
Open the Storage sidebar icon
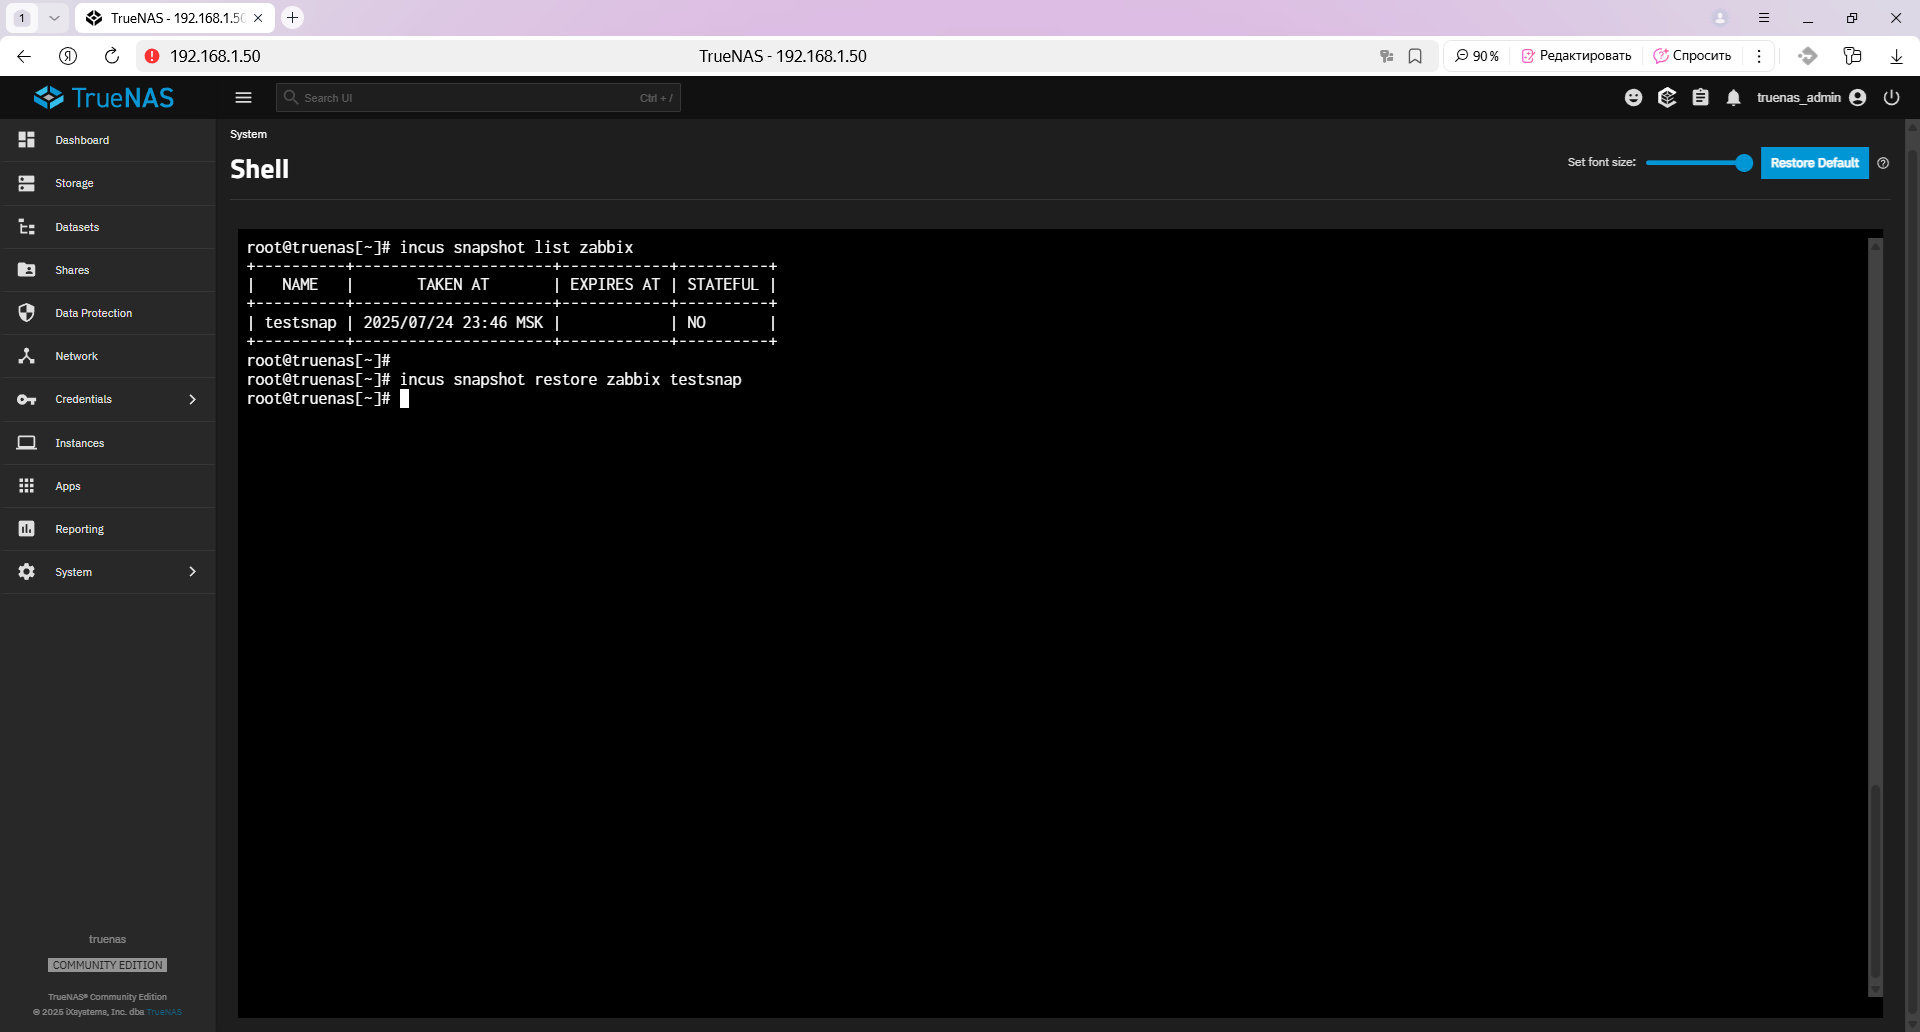point(27,183)
